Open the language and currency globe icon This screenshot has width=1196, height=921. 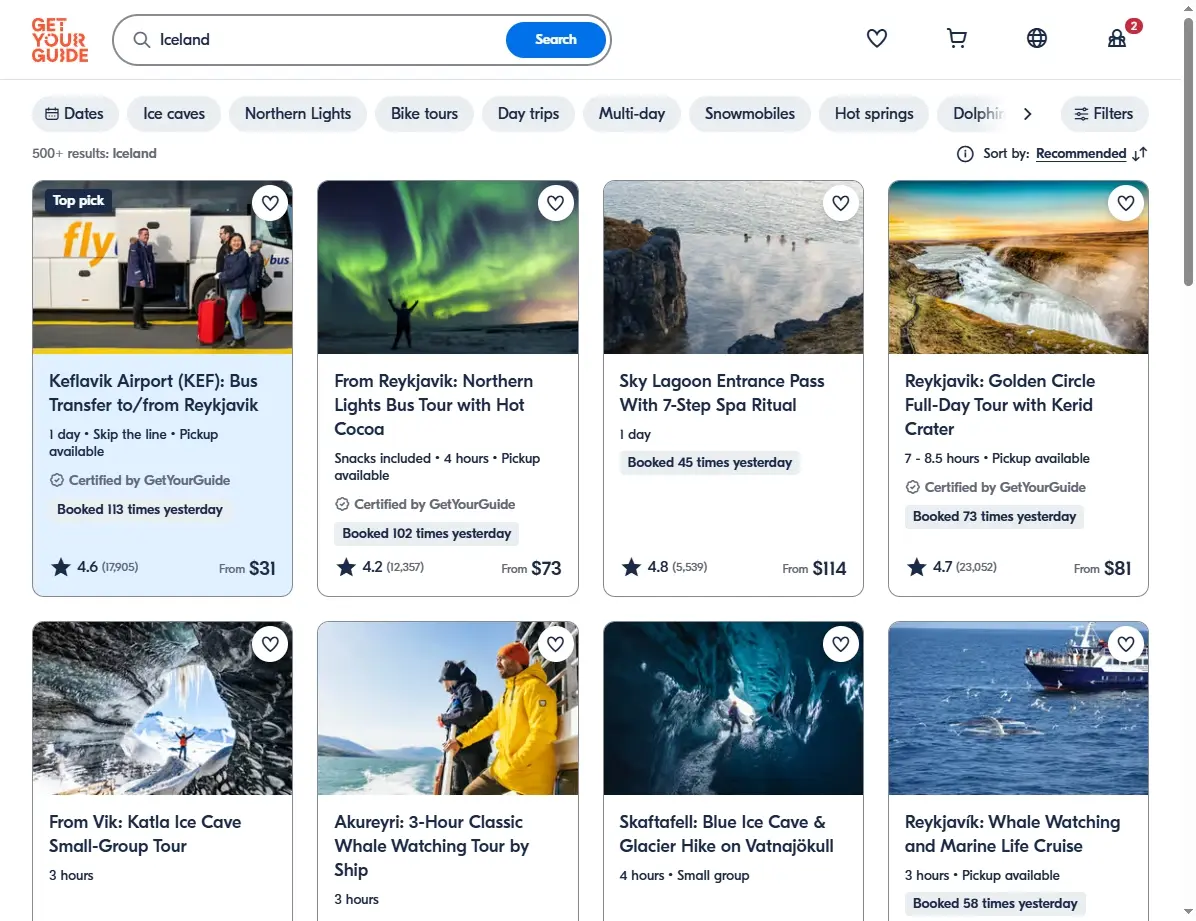coord(1037,38)
